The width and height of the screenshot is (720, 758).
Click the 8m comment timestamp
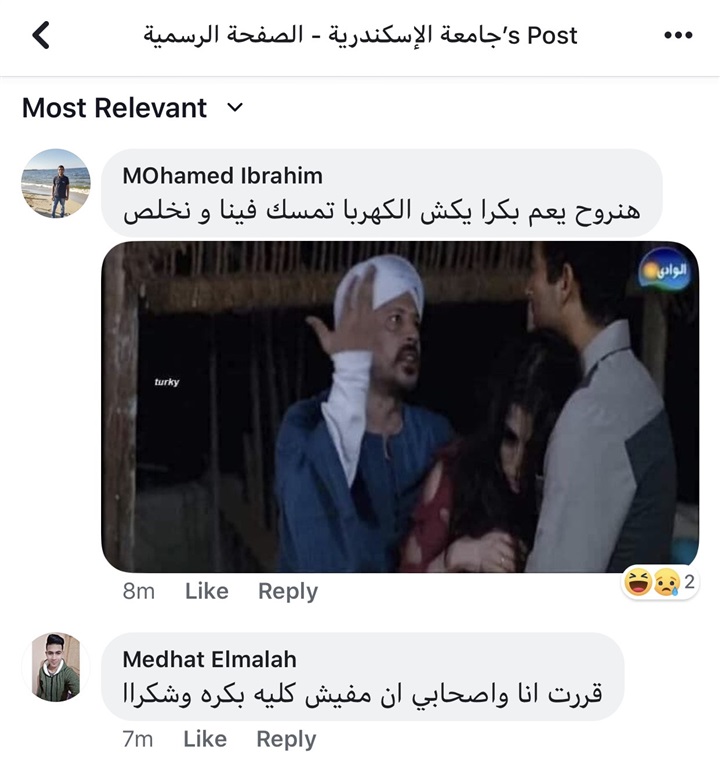[139, 591]
